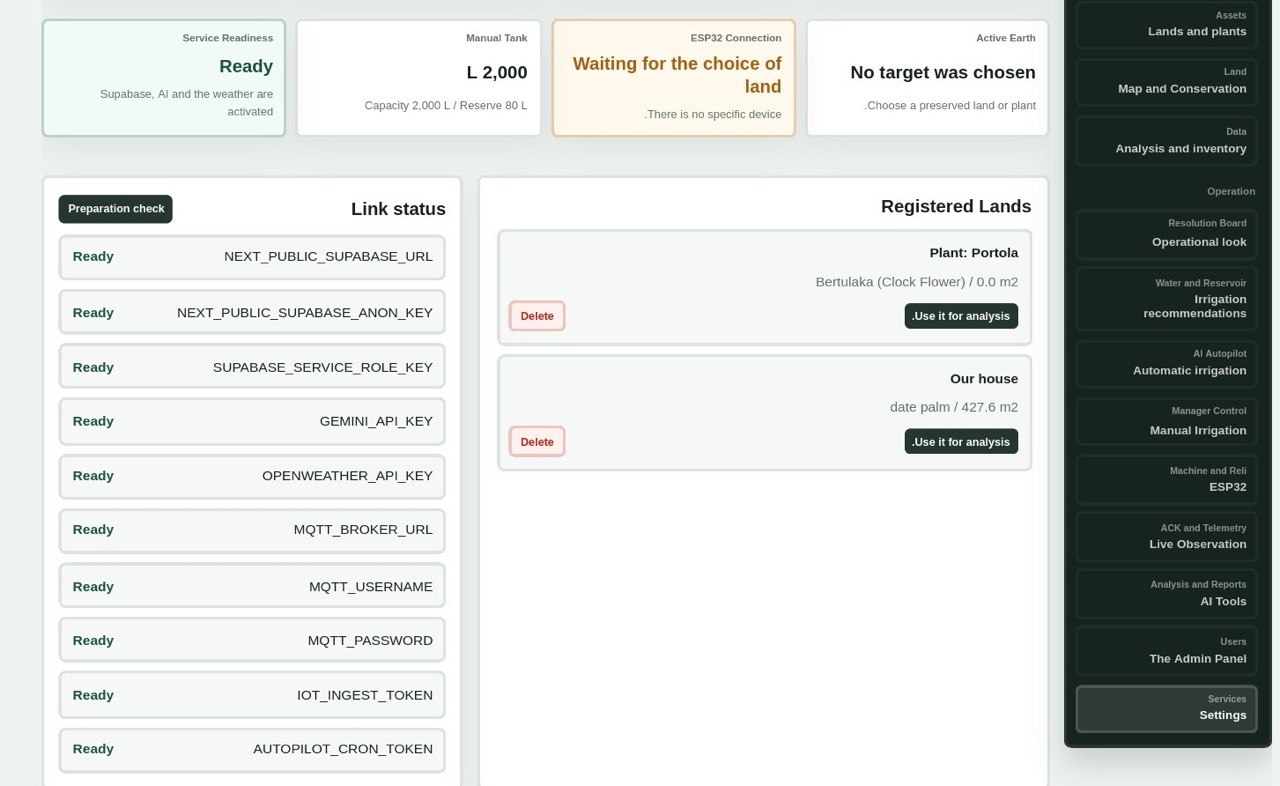Click the Active Earth card
The height and width of the screenshot is (786, 1280).
928,78
